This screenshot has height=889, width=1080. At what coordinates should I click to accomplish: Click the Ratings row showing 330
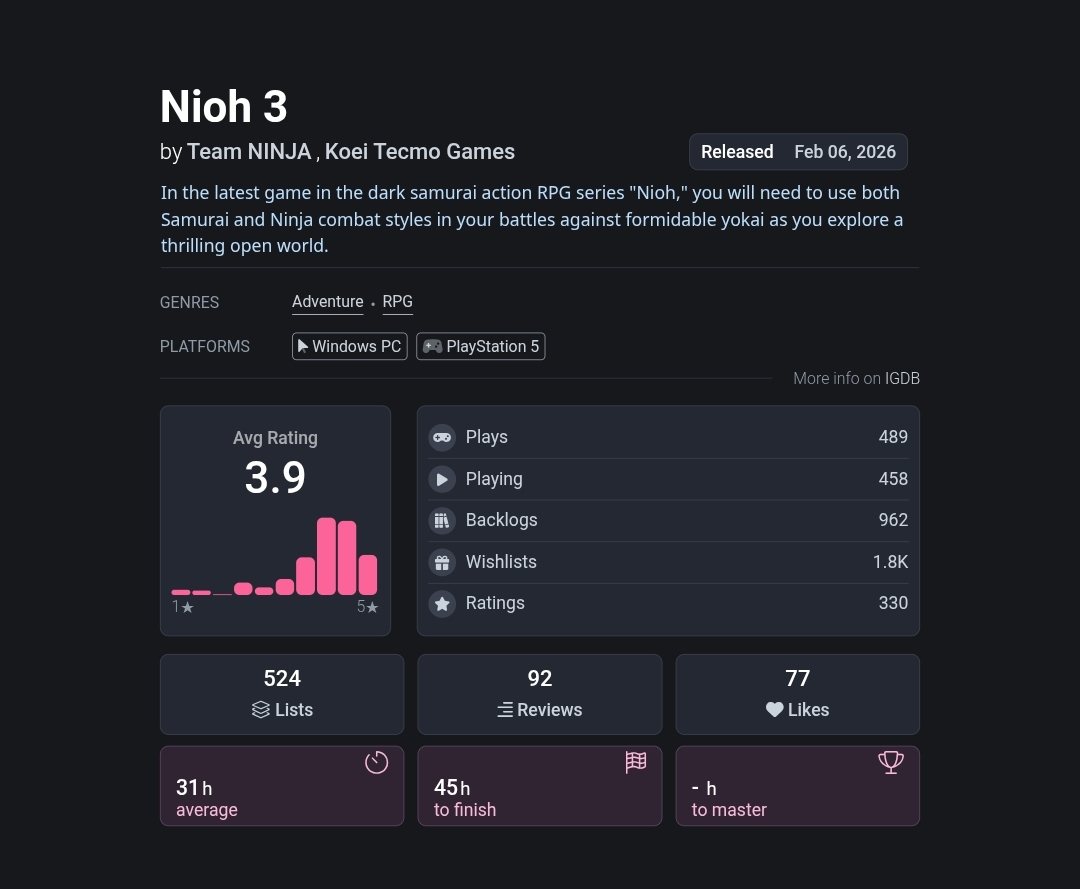point(668,604)
